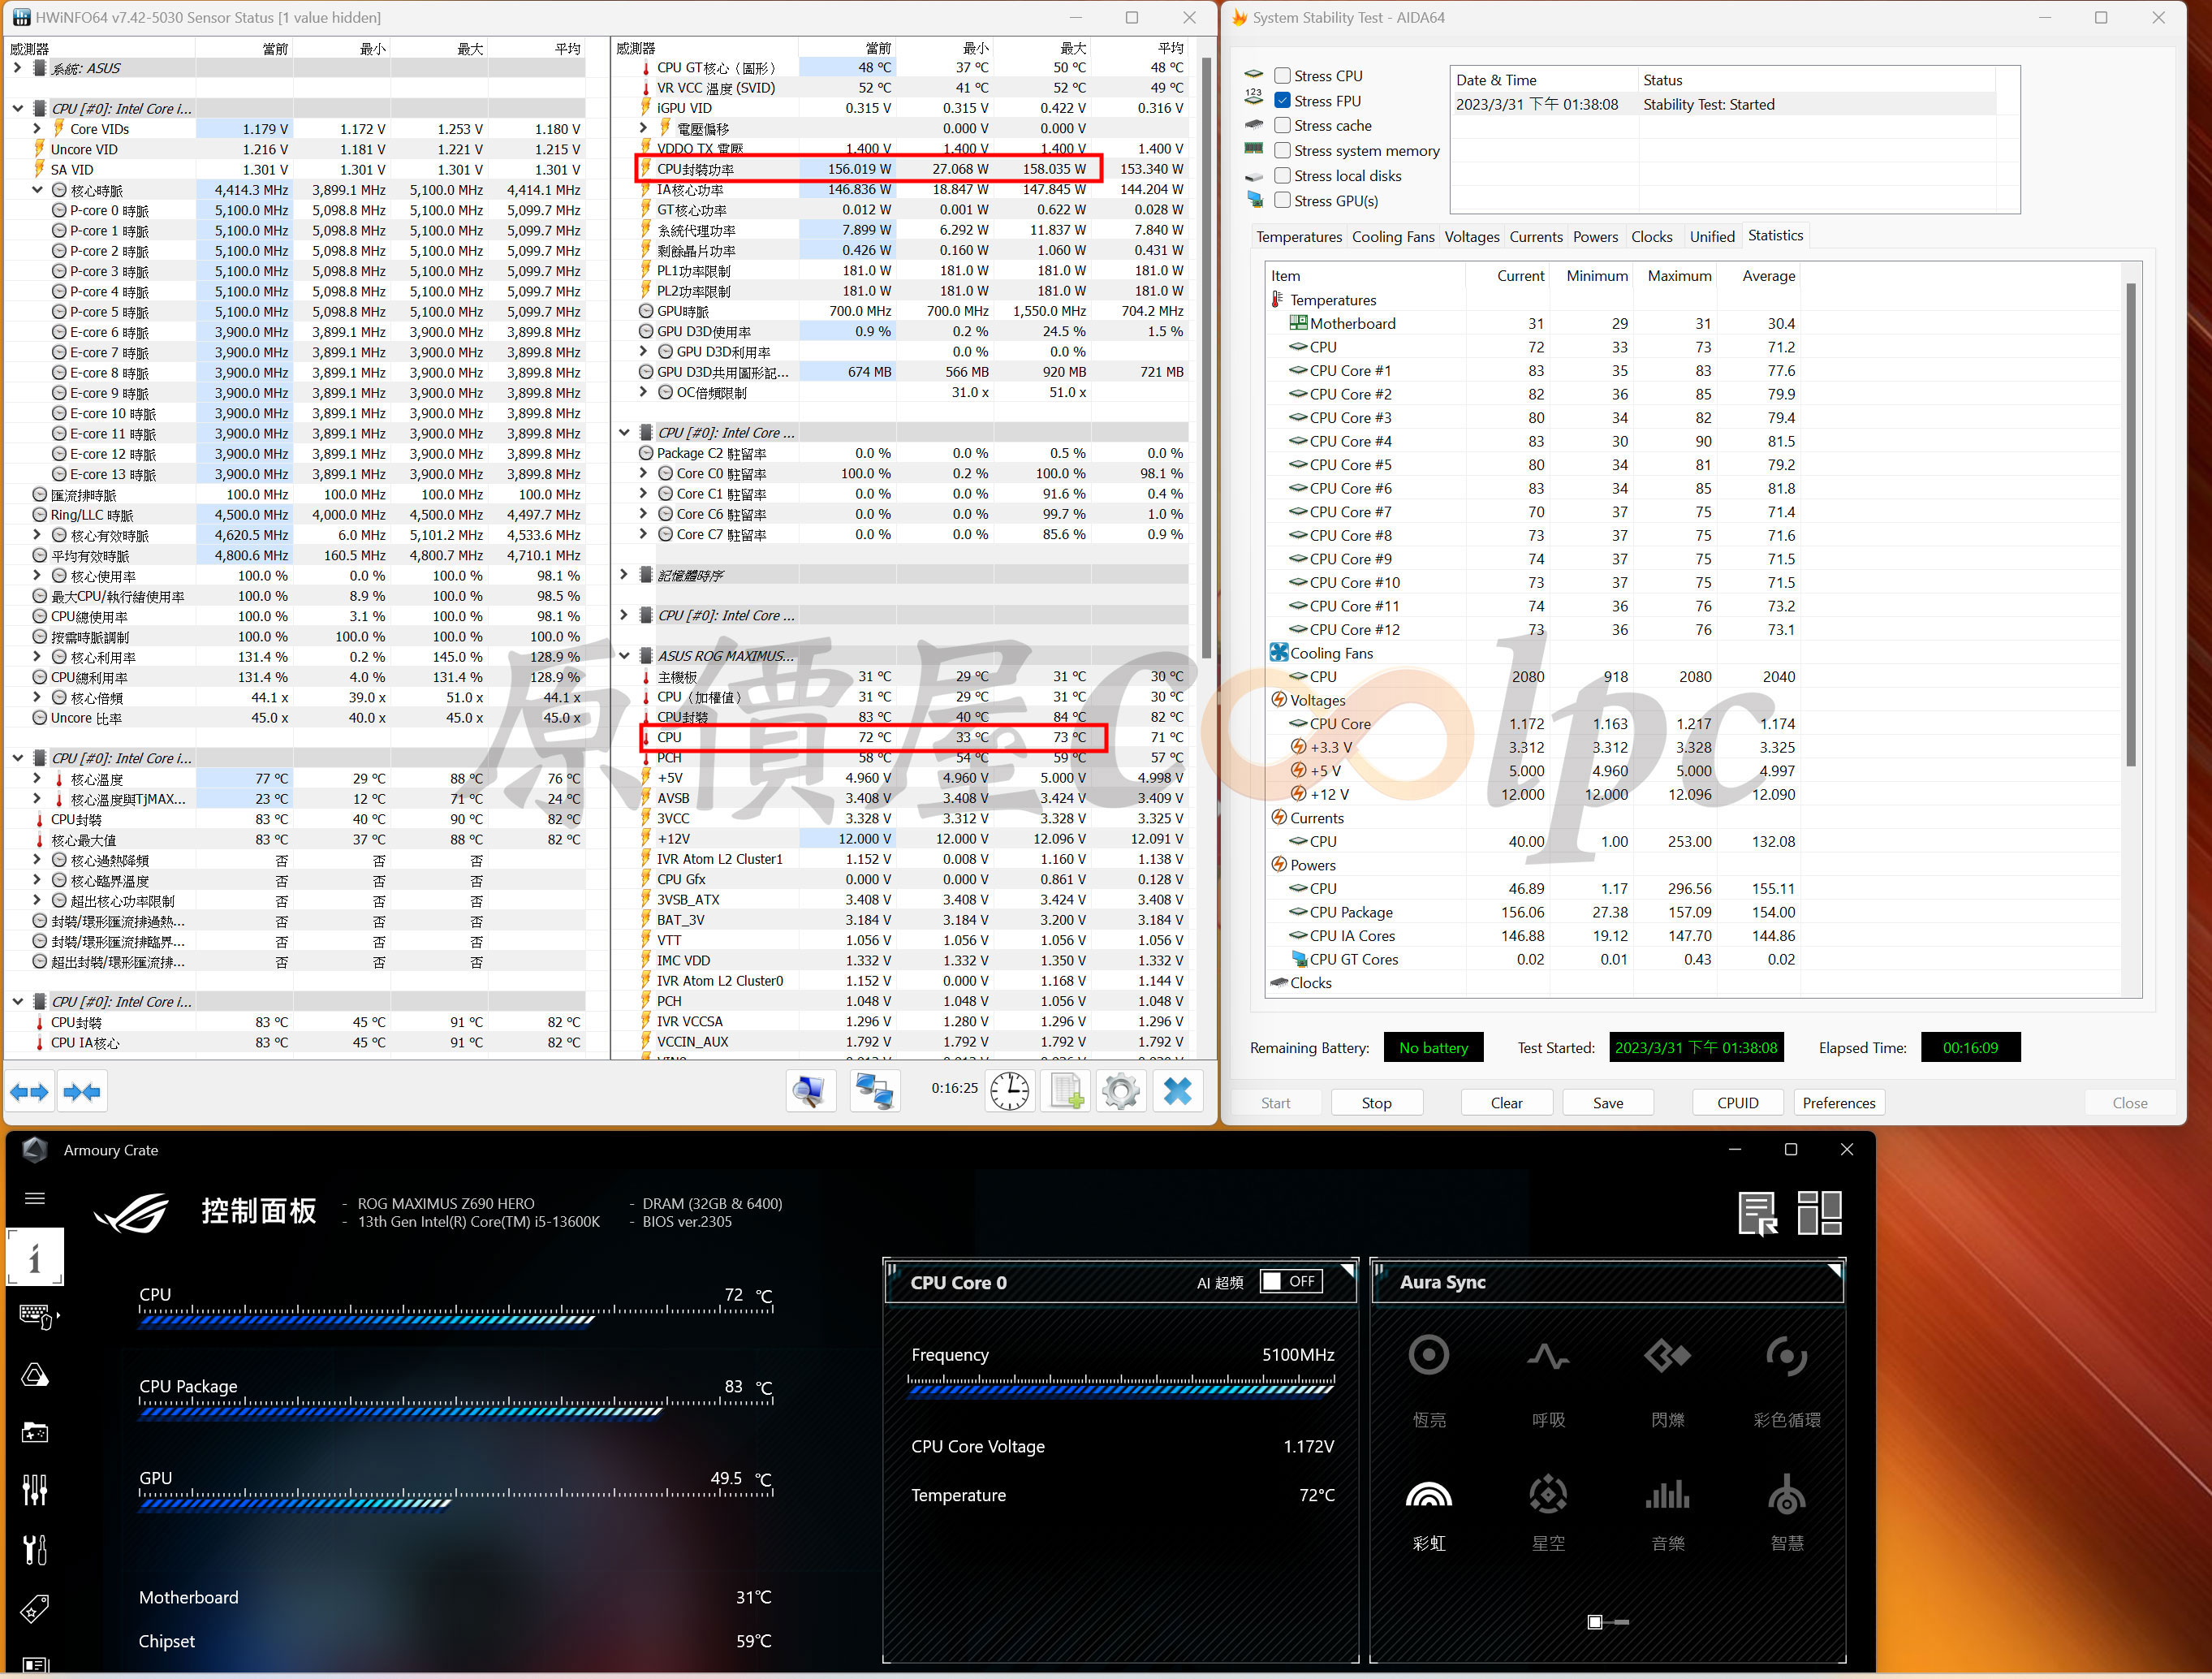Switch to the Currents tab
Viewport: 2212px width, 1679px height.
point(1536,237)
